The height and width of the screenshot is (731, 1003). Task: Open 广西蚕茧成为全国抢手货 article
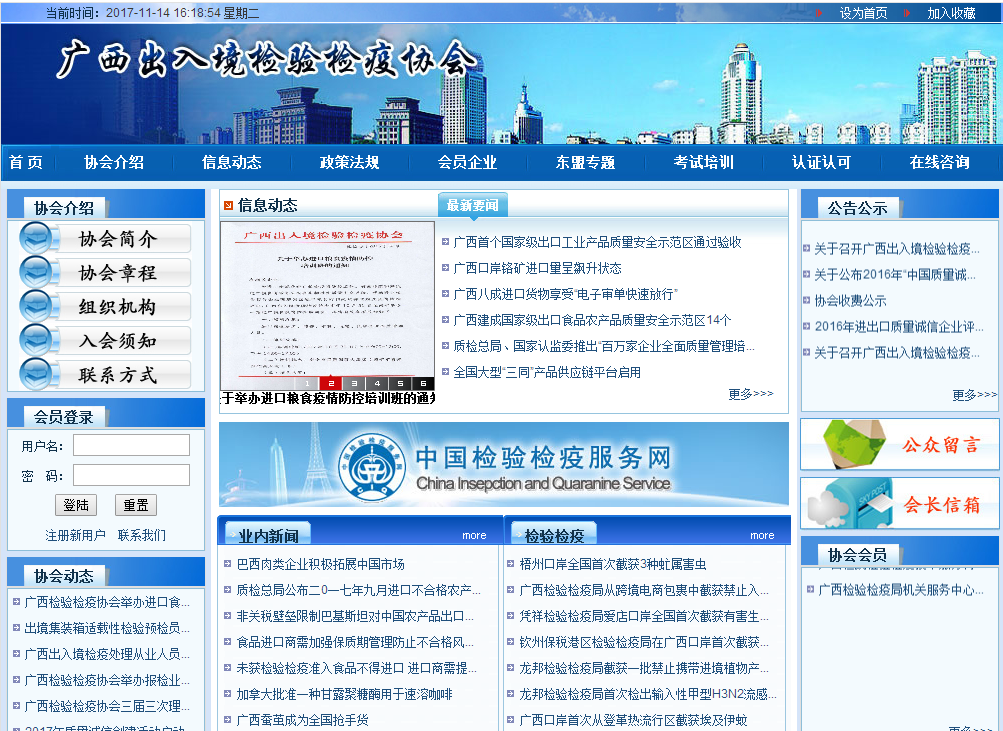click(x=303, y=720)
